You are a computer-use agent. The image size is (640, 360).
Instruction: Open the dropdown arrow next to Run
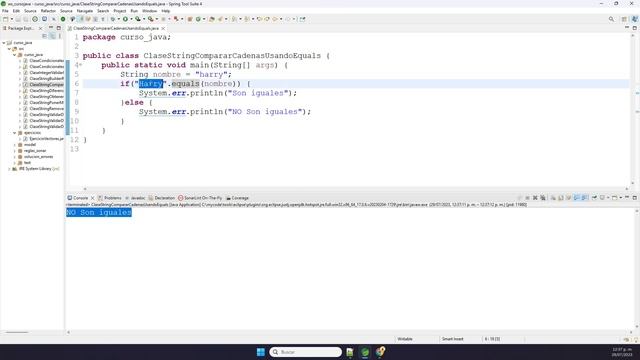(x=131, y=19)
